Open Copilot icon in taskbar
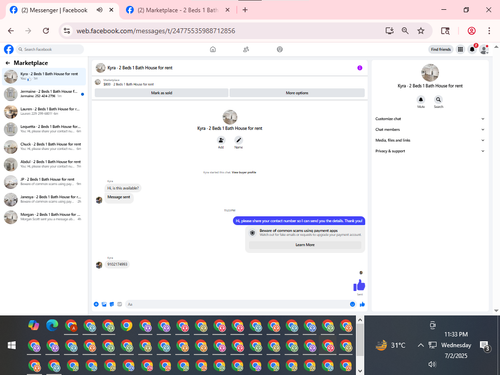Screen dimensions: 500x375 (33, 325)
